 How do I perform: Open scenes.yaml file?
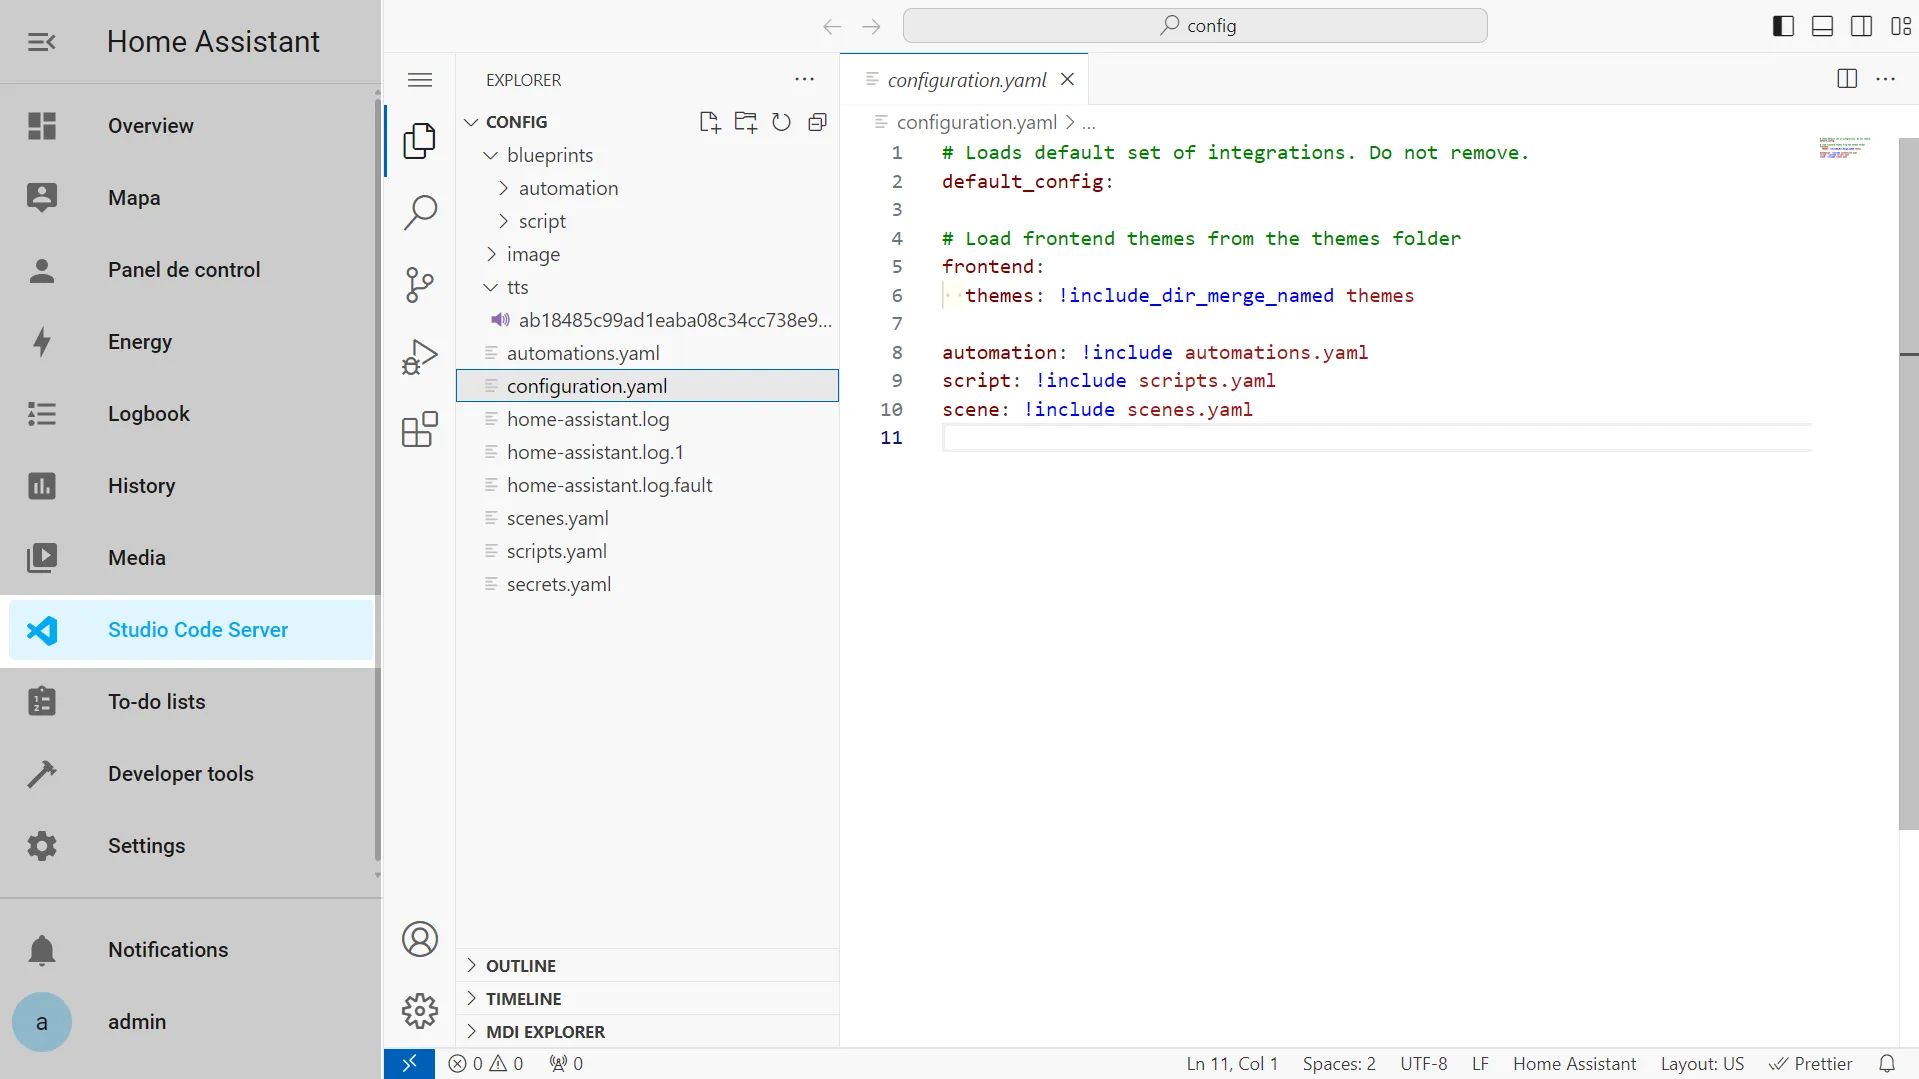647,518
